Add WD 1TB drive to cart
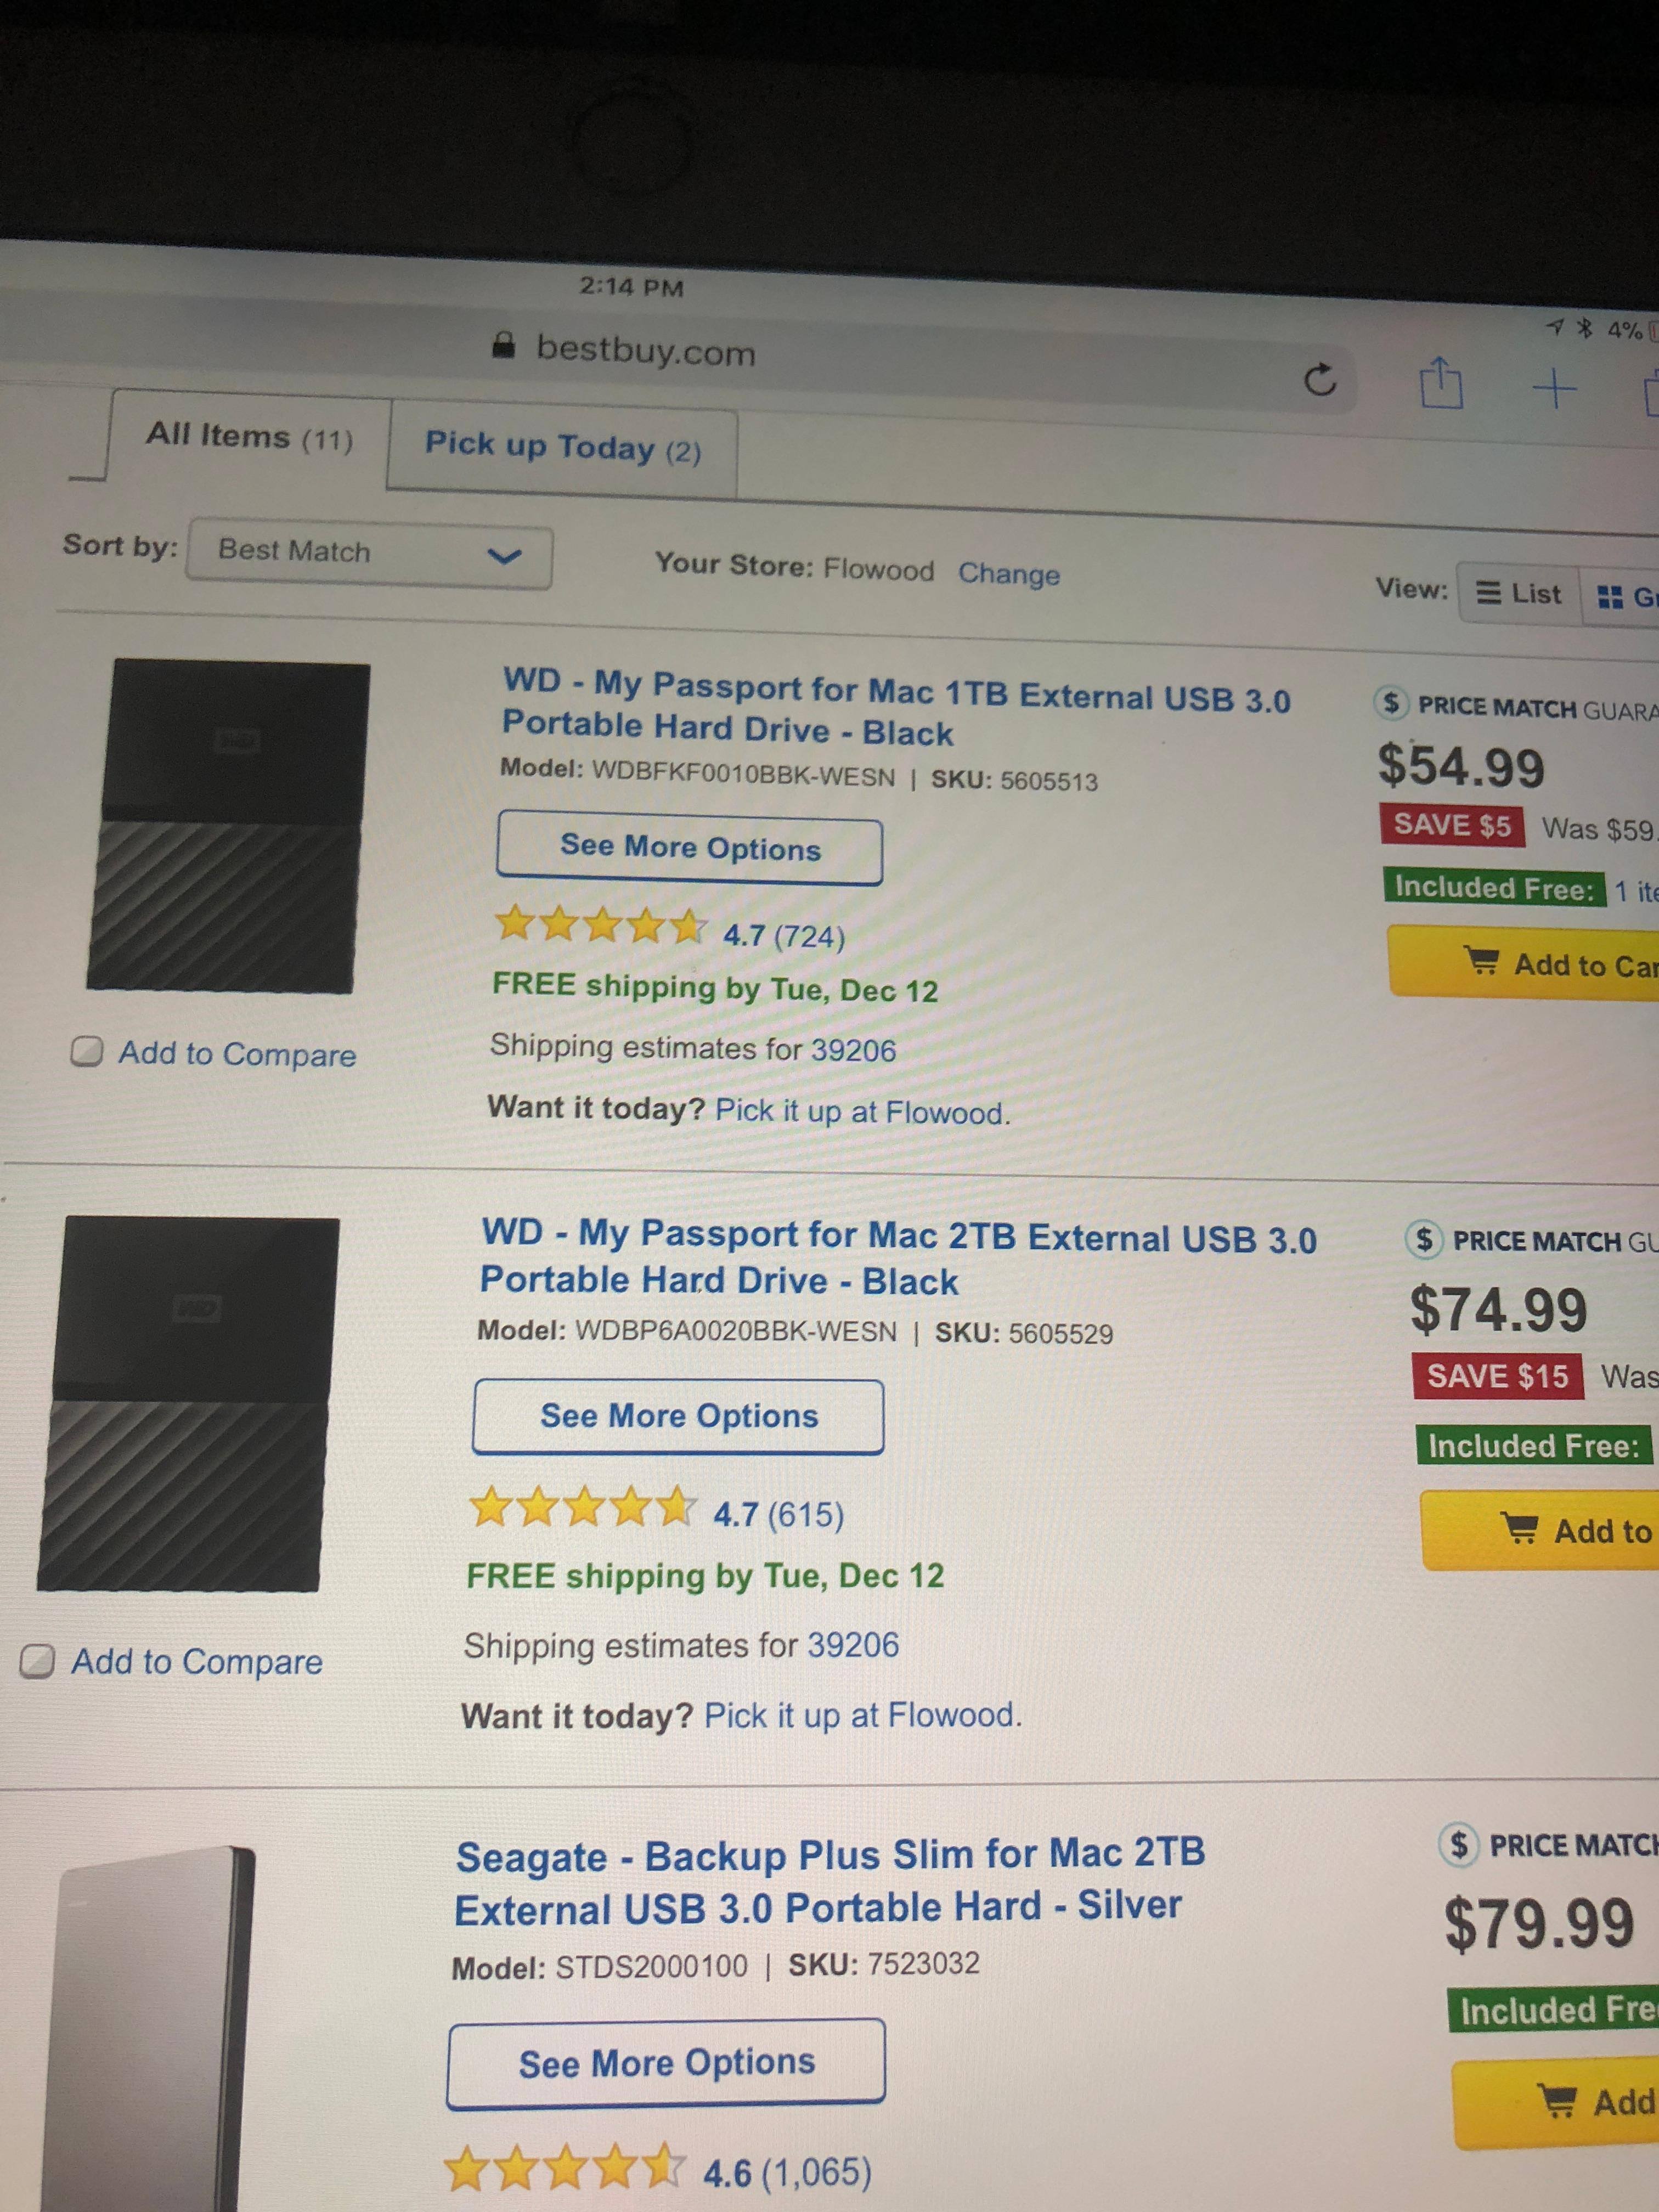 [1540, 964]
